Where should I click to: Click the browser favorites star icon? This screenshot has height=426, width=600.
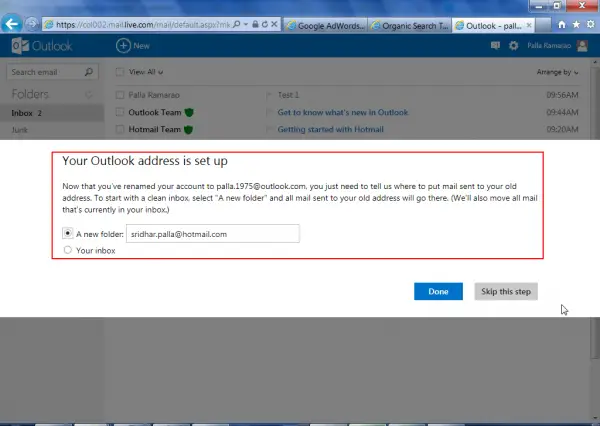pyautogui.click(x=576, y=22)
